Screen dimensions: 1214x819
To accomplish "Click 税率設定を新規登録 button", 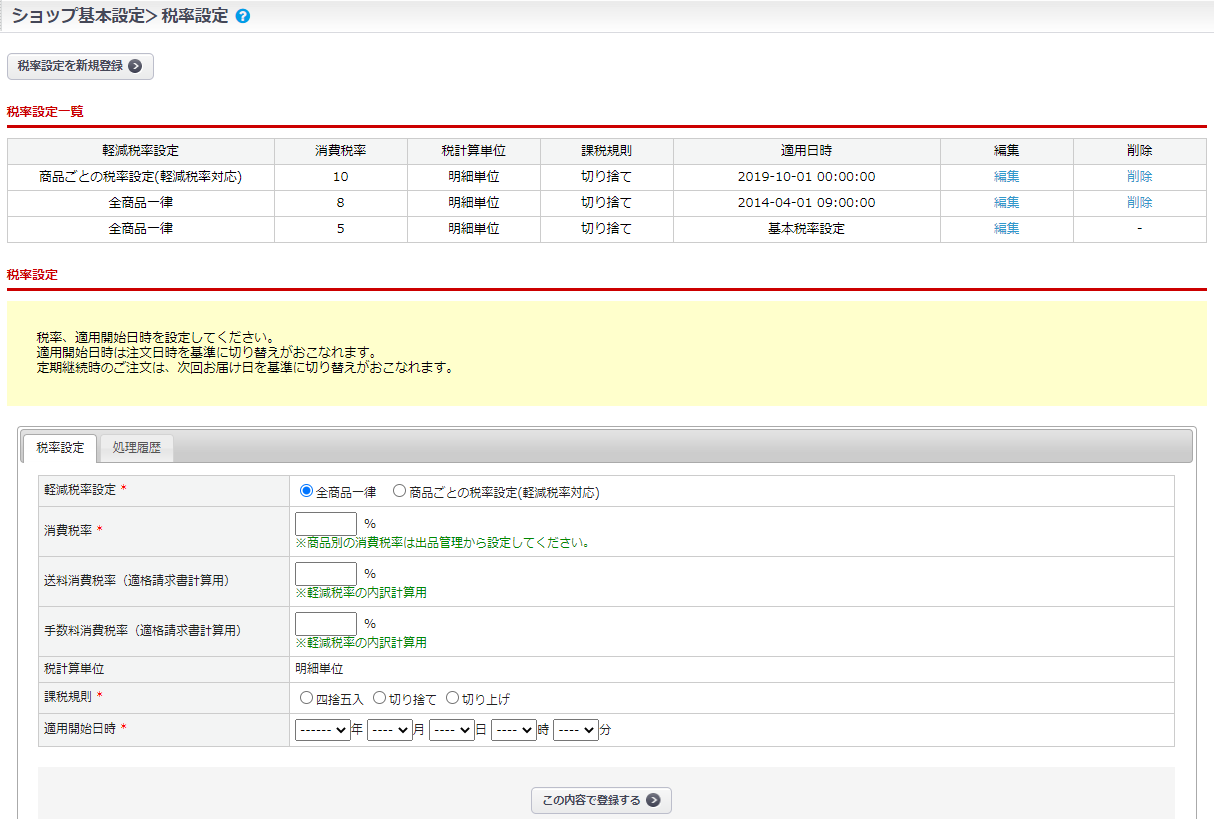I will coord(80,66).
